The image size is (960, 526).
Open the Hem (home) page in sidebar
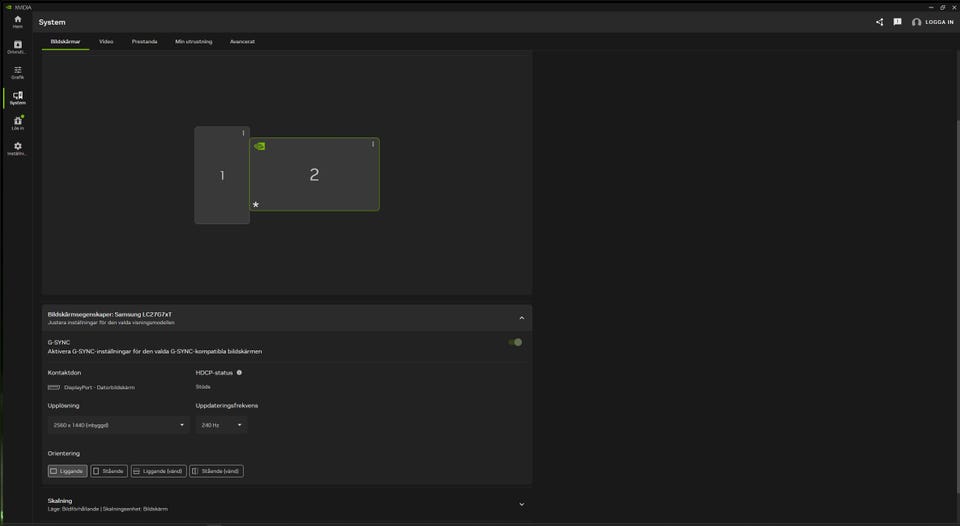tap(17, 21)
